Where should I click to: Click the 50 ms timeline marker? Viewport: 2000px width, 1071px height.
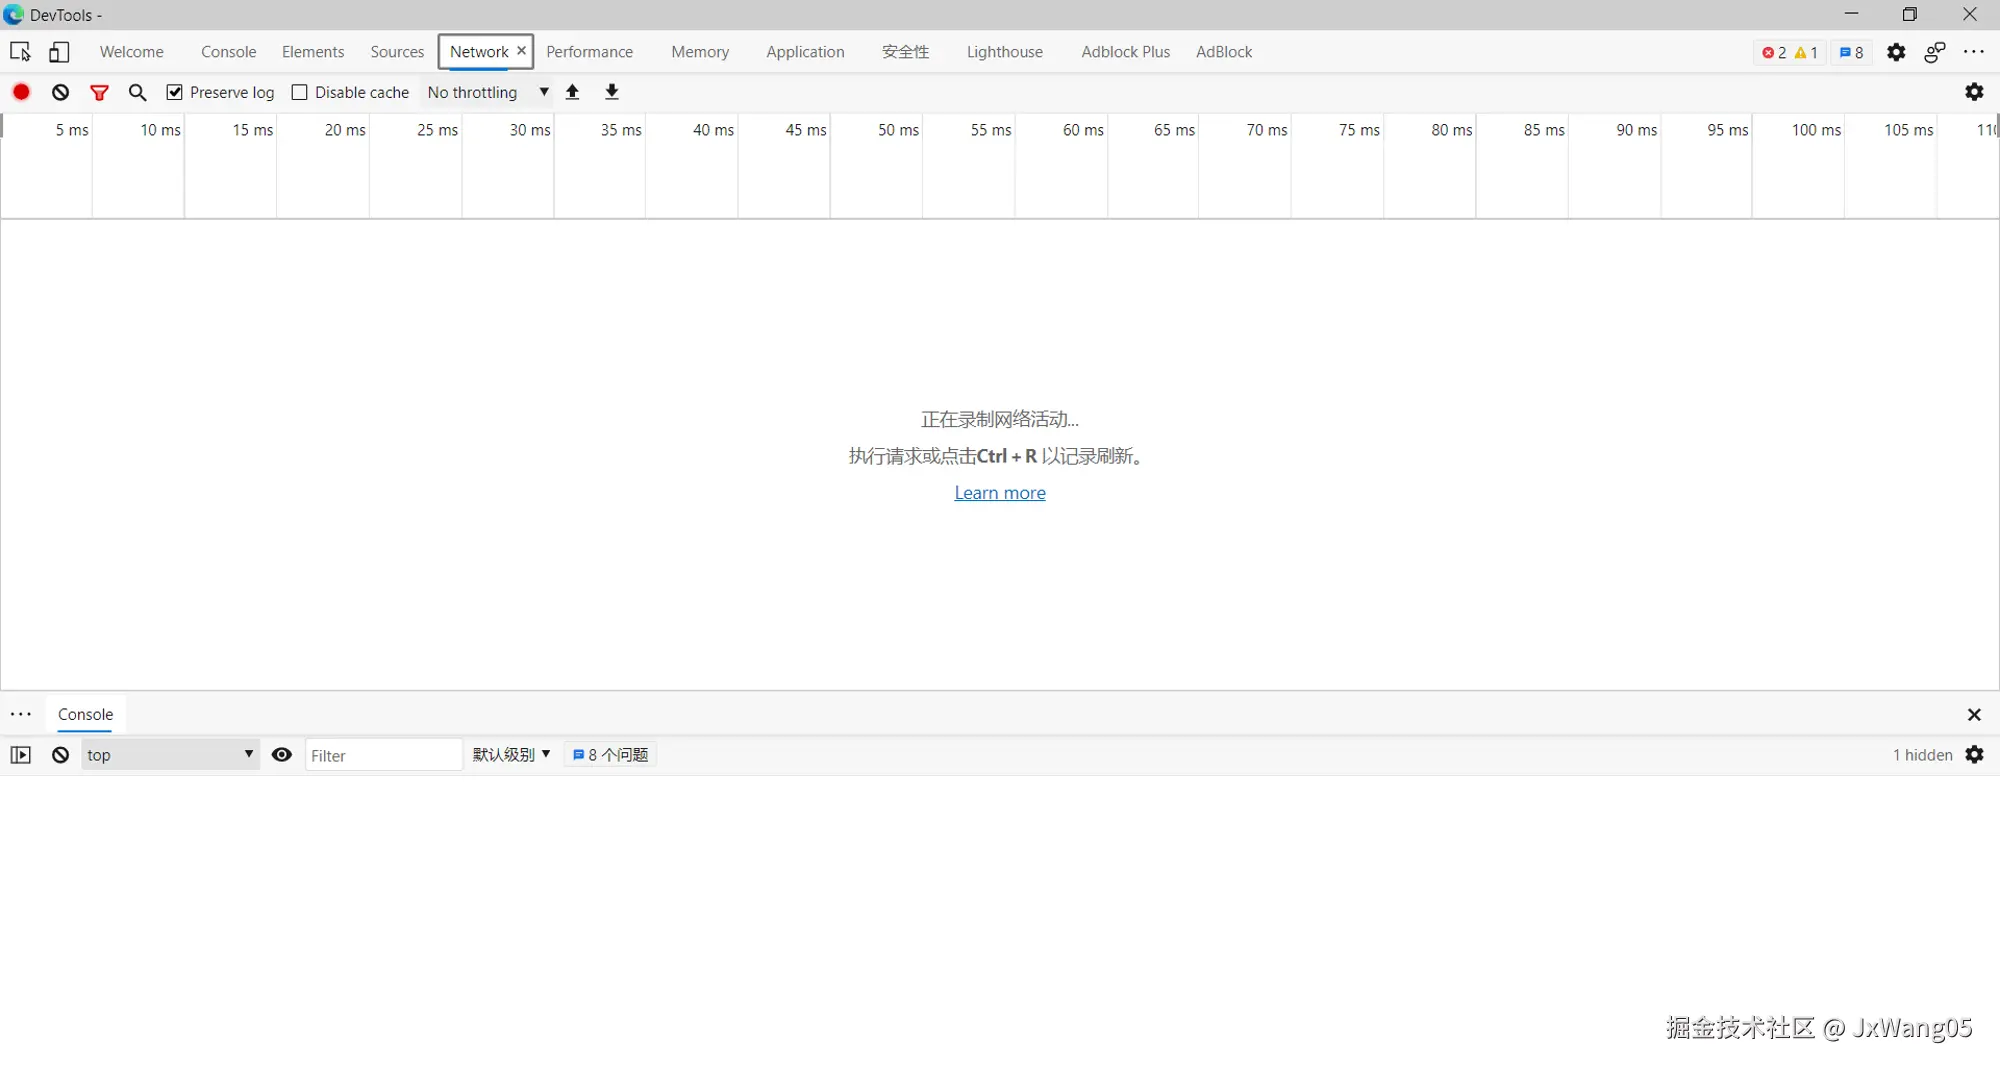point(898,130)
